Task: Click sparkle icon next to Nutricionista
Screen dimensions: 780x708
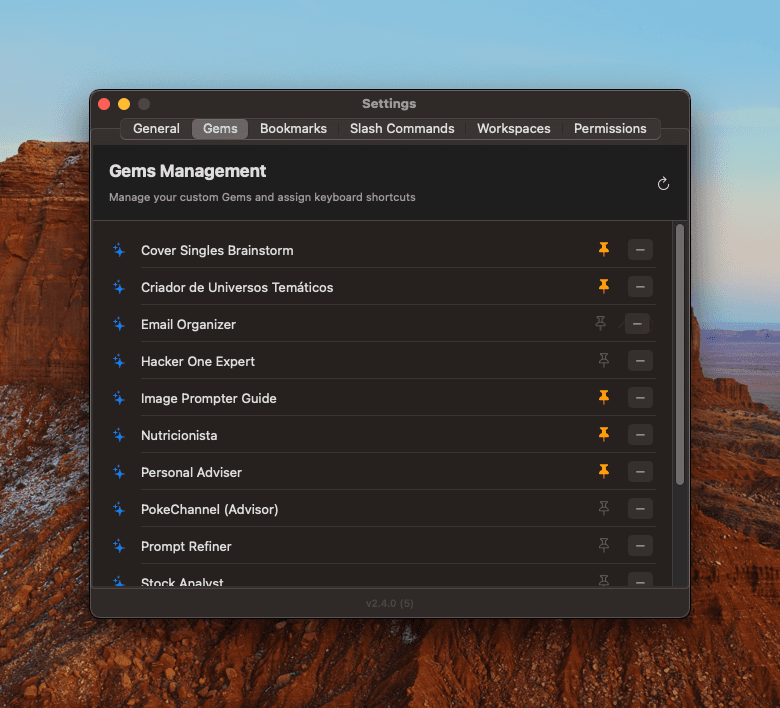Action: [x=119, y=435]
